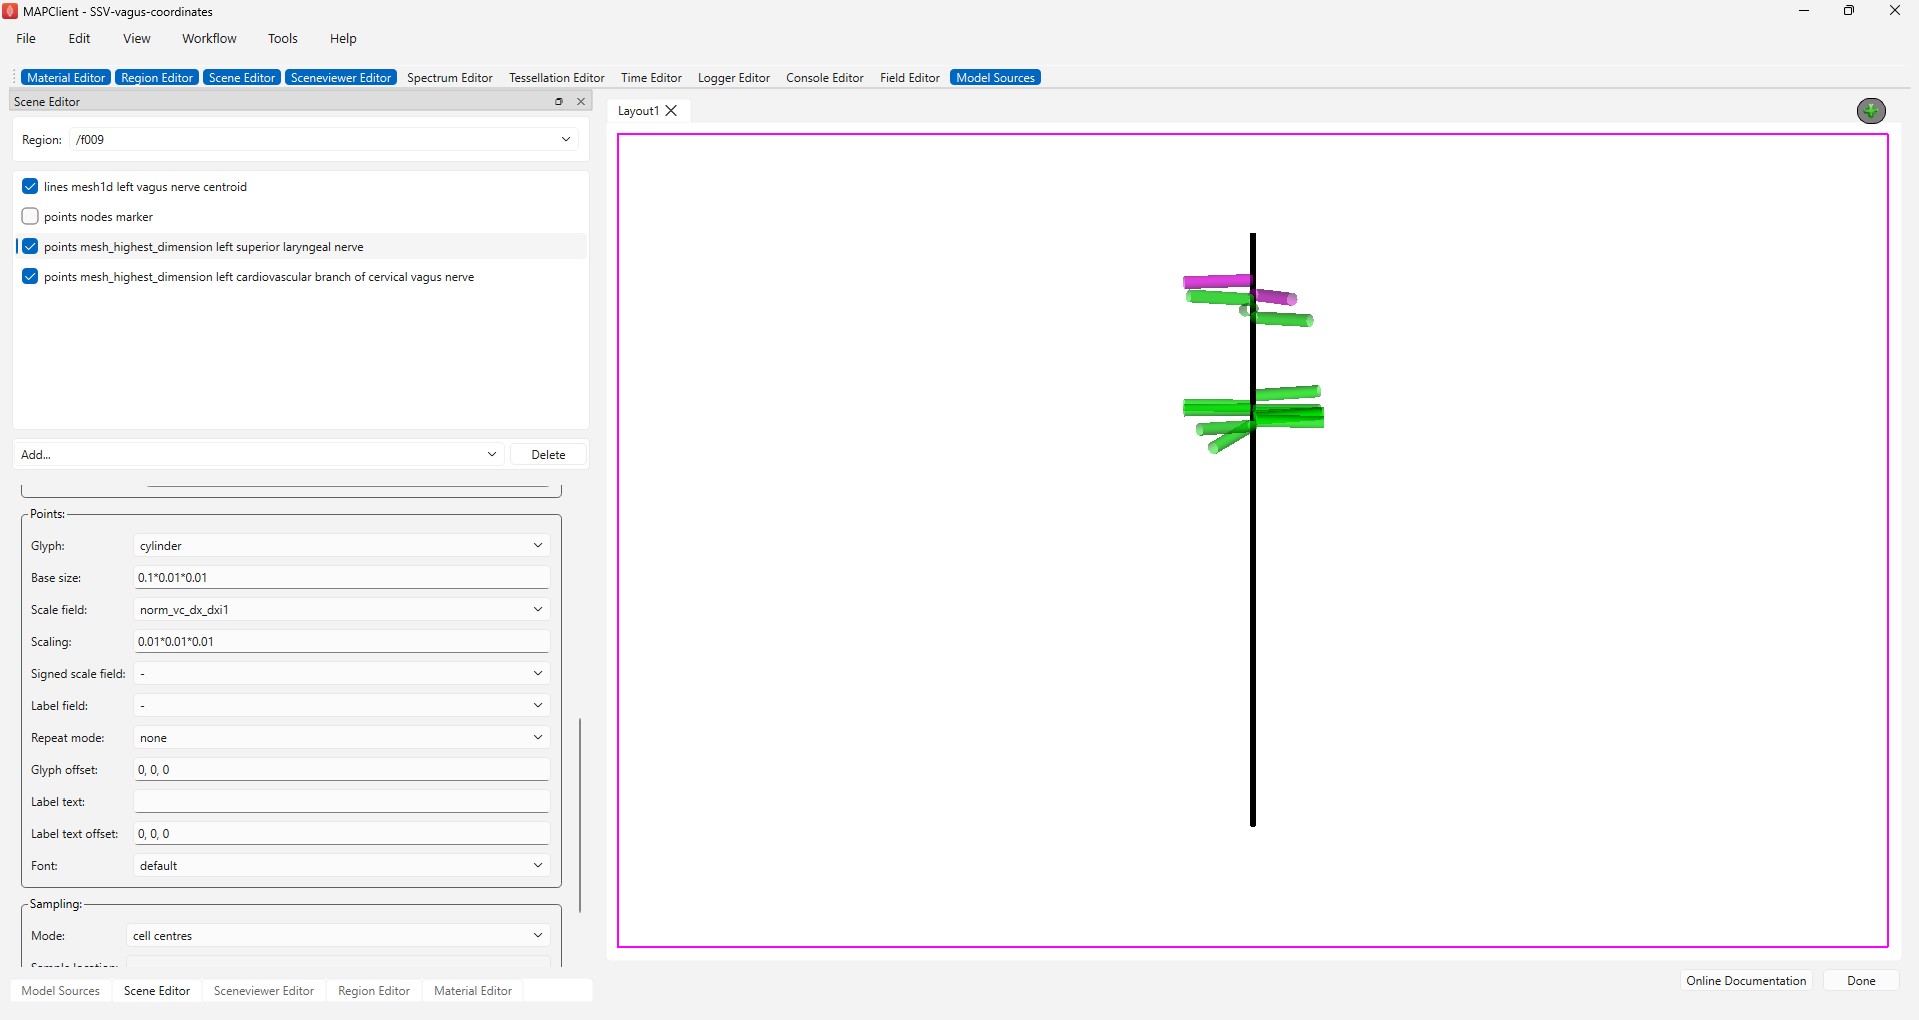Switch to the Material Editor bottom tab

click(x=473, y=991)
